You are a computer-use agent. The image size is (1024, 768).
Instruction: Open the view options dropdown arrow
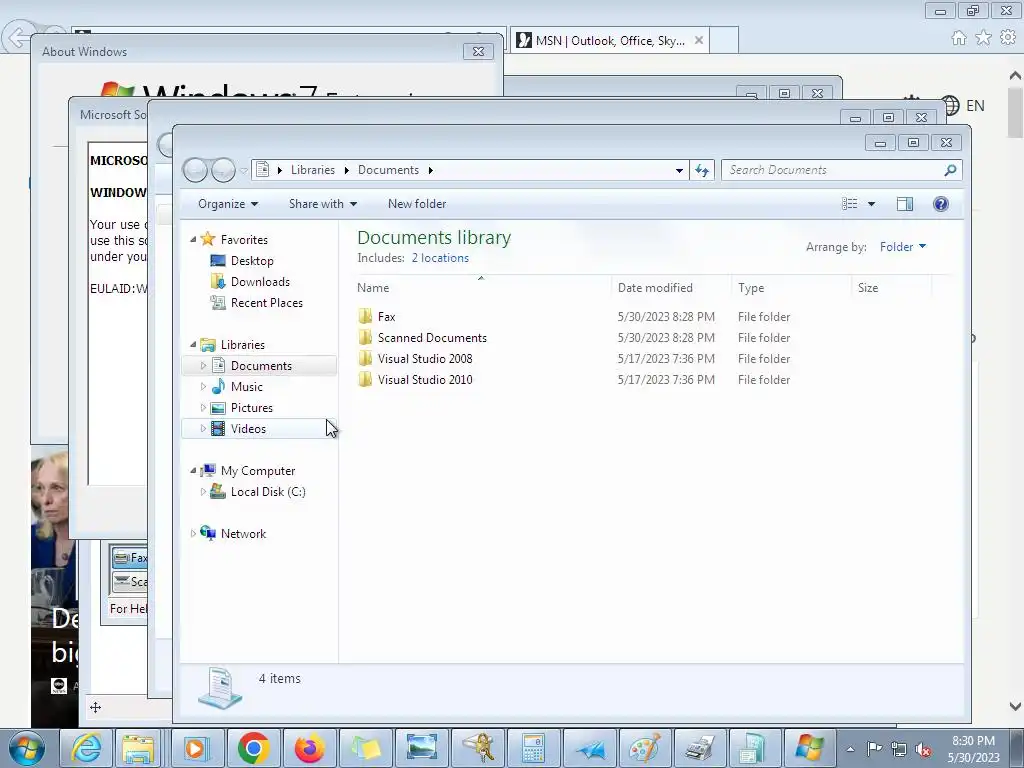pyautogui.click(x=871, y=204)
